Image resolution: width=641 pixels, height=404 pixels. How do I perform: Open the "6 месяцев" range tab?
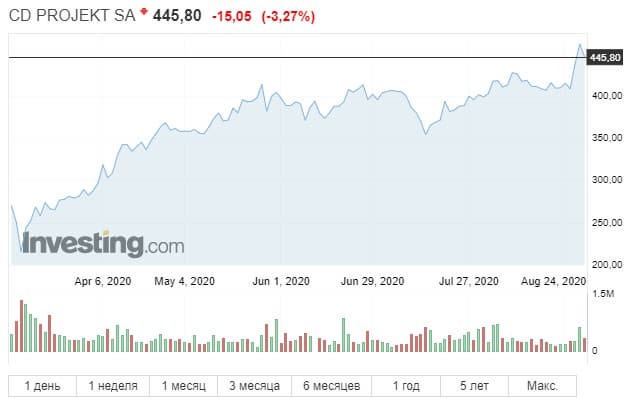[x=331, y=385]
